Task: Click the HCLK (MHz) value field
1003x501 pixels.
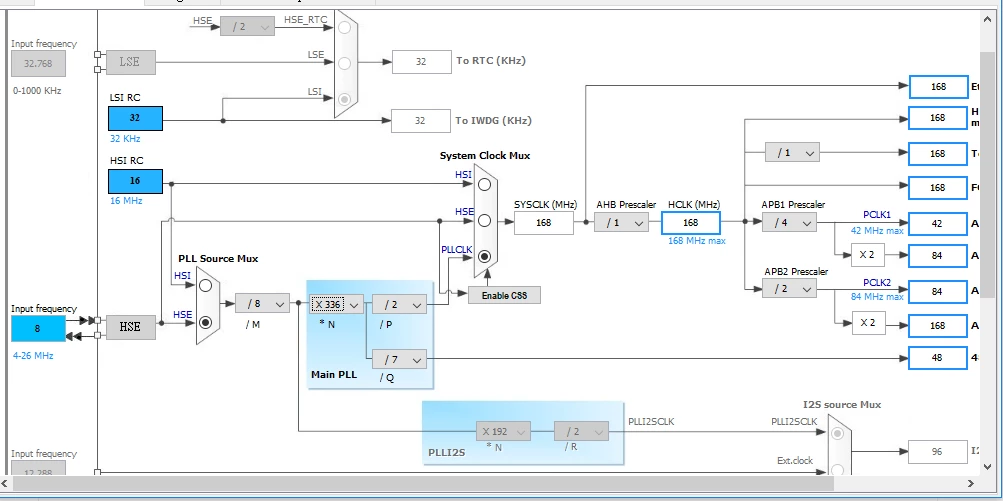Action: pyautogui.click(x=691, y=223)
